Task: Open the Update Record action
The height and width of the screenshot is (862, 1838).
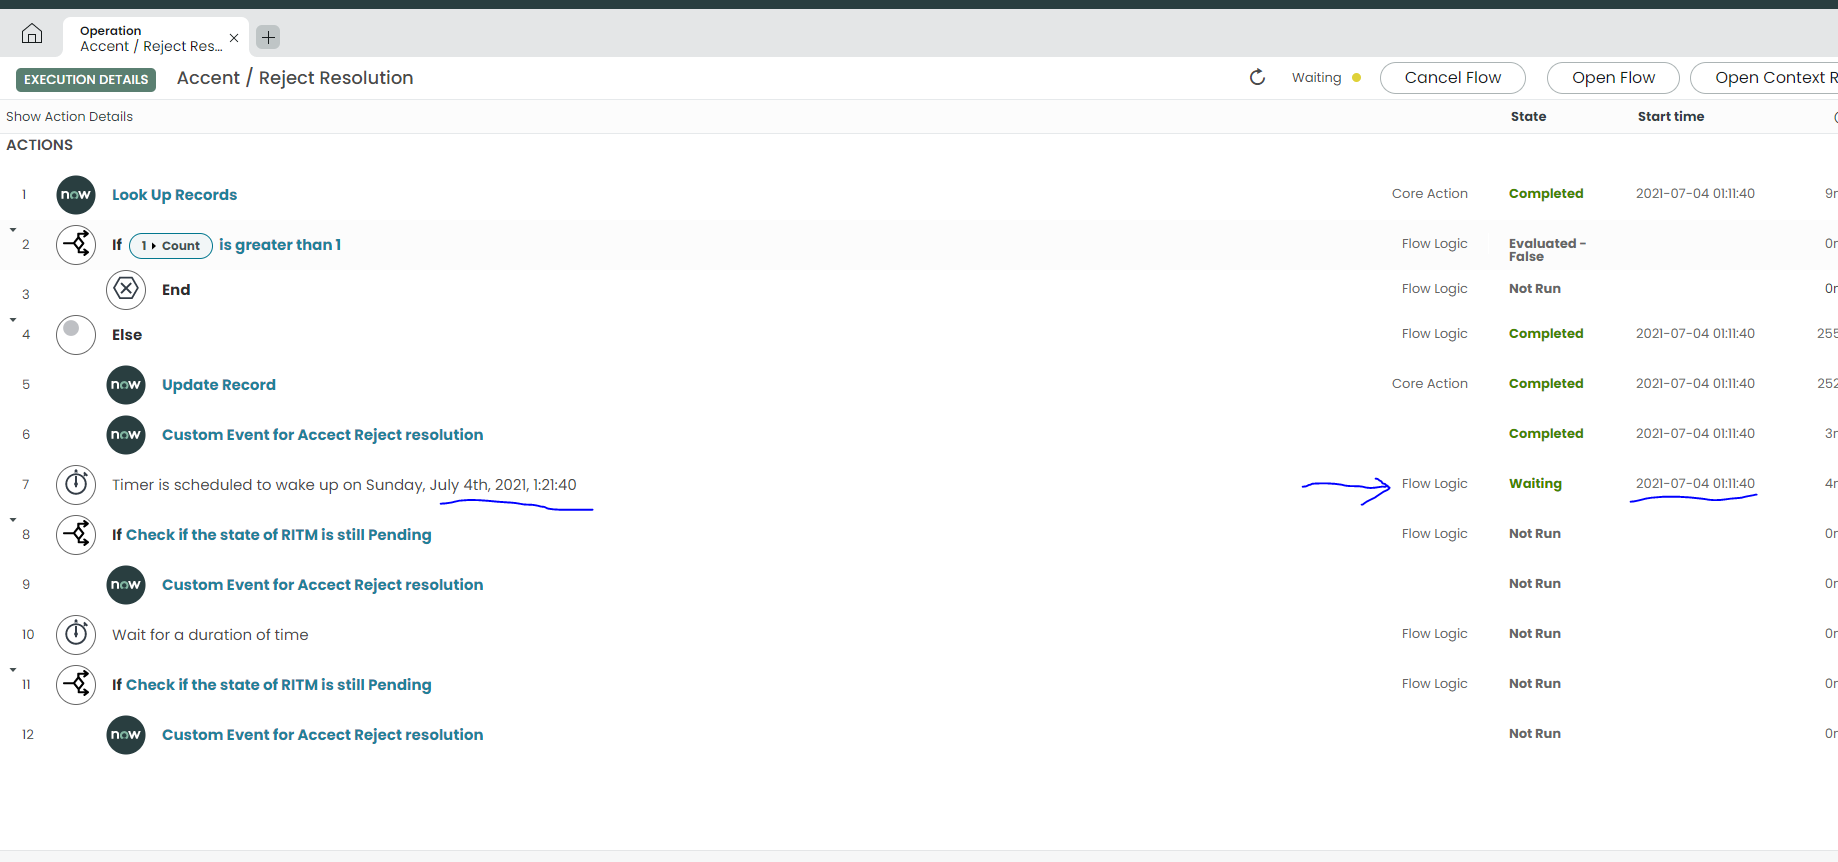Action: click(x=219, y=385)
